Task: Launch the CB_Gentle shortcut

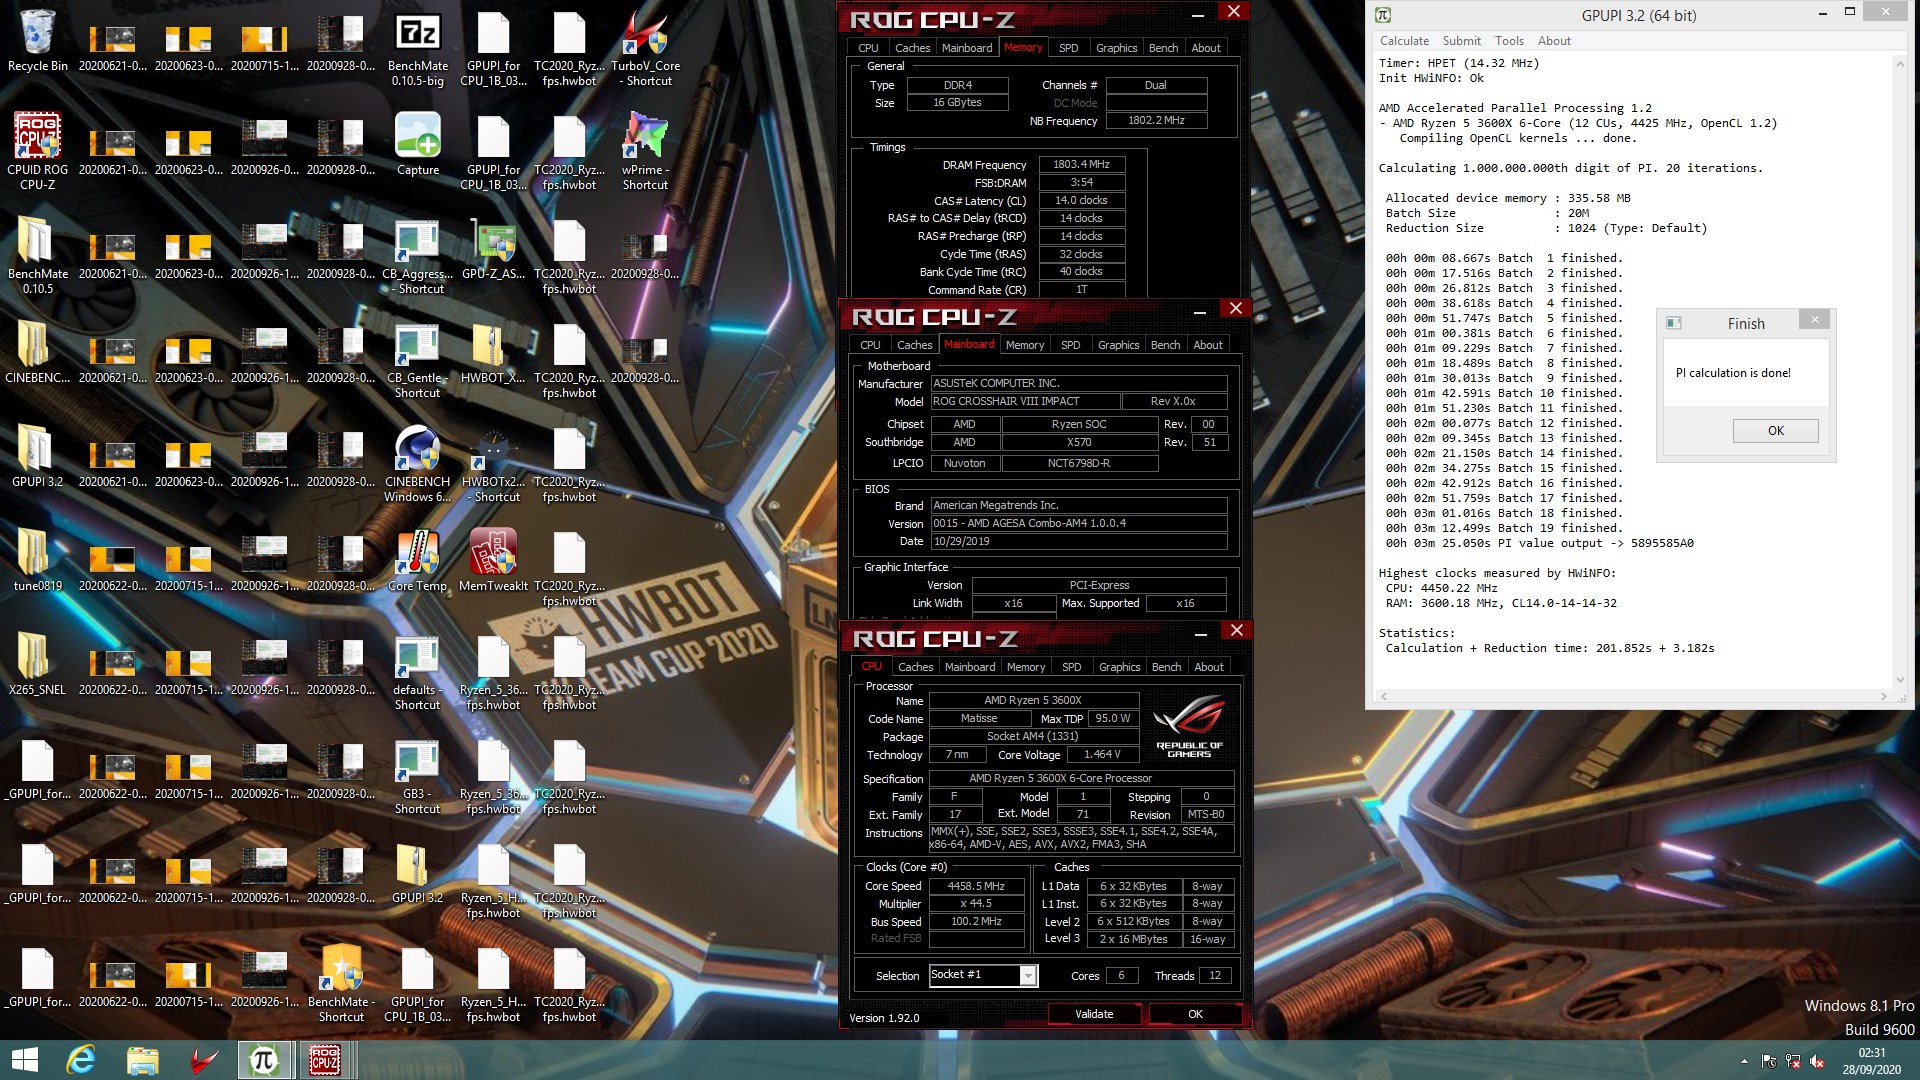Action: (x=417, y=360)
